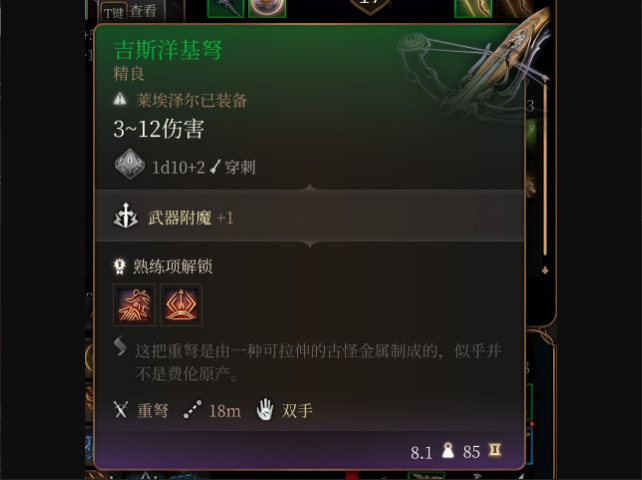Select the golden bow slot at top right
The height and width of the screenshot is (480, 642).
point(473,8)
